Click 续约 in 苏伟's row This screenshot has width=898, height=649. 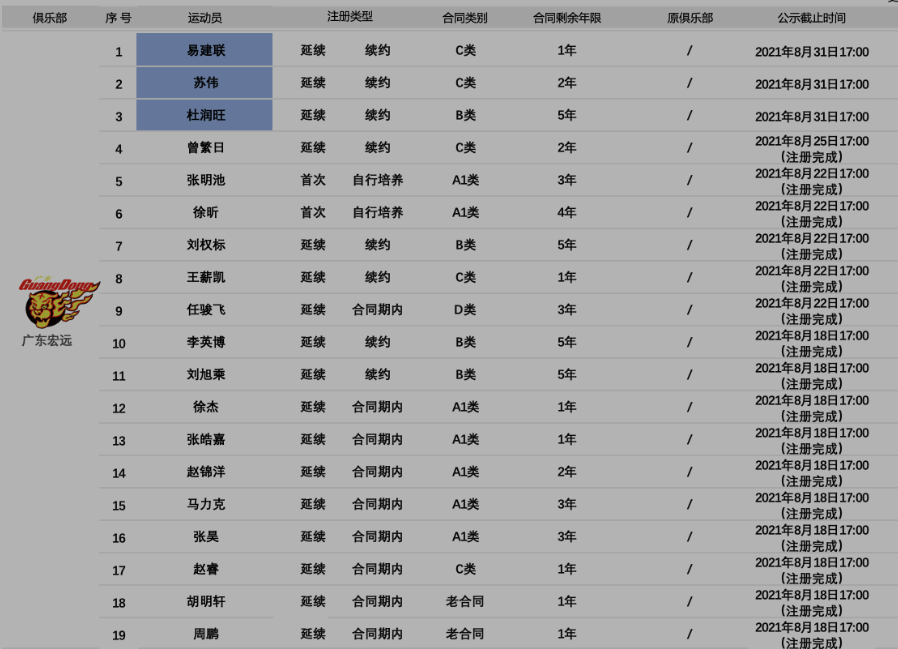(377, 82)
